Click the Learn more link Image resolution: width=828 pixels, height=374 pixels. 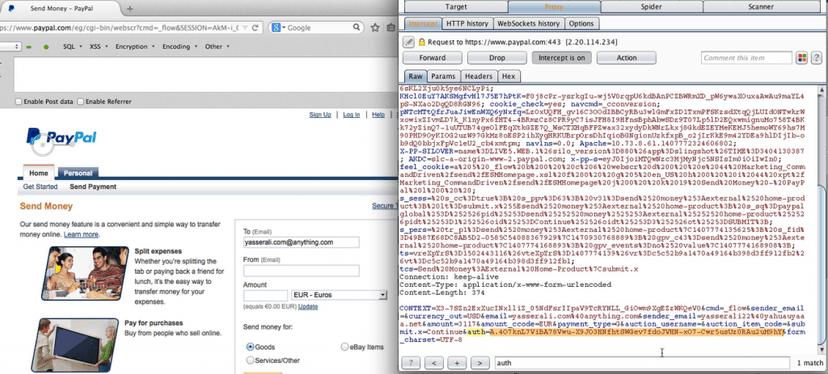pos(81,235)
